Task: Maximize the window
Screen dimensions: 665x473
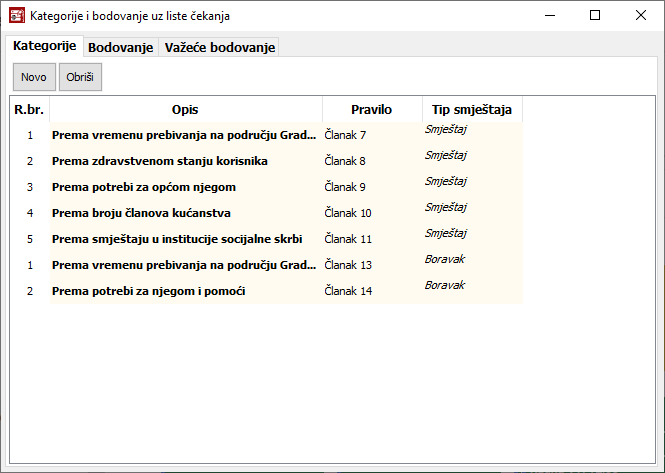Action: tap(595, 16)
